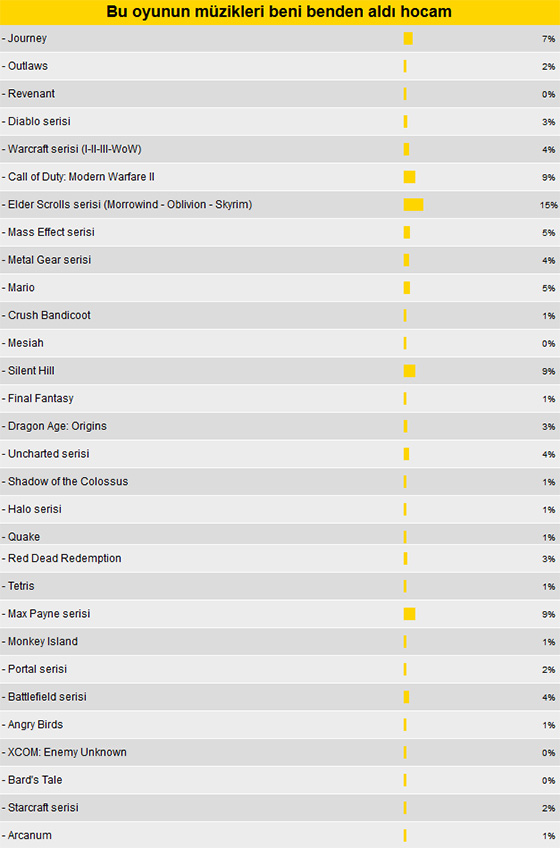This screenshot has height=848, width=560.
Task: Click the Arcanum poll option
Action: tap(280, 835)
